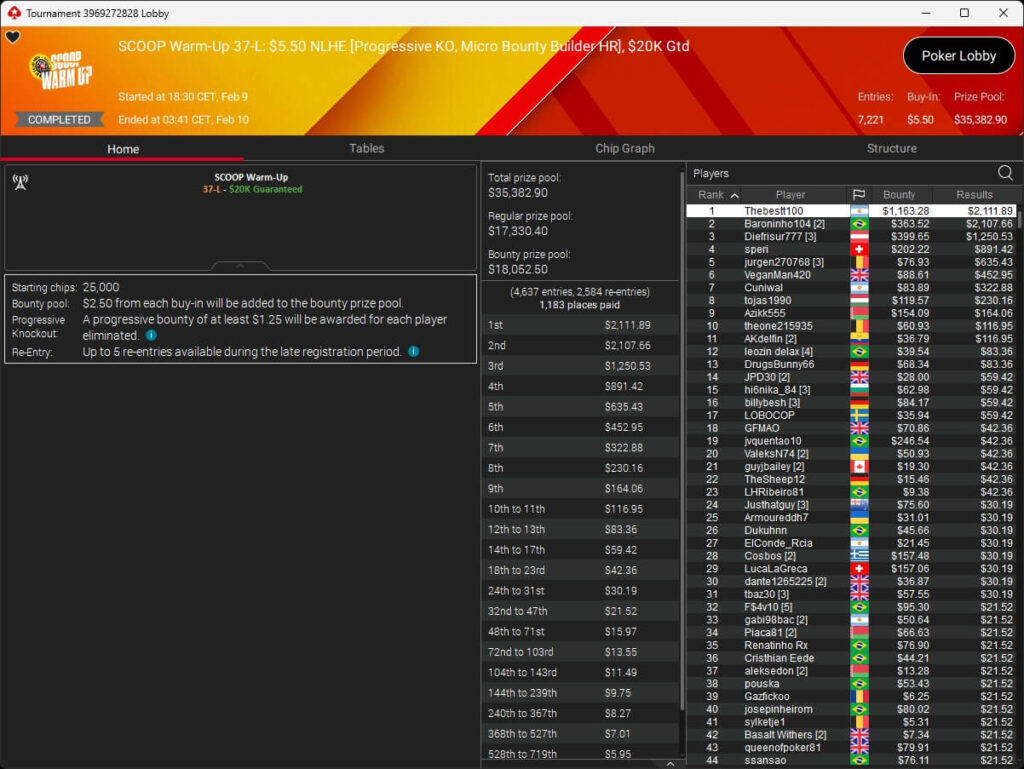Sort players by the flag column icon
Image resolution: width=1024 pixels, height=769 pixels.
858,195
